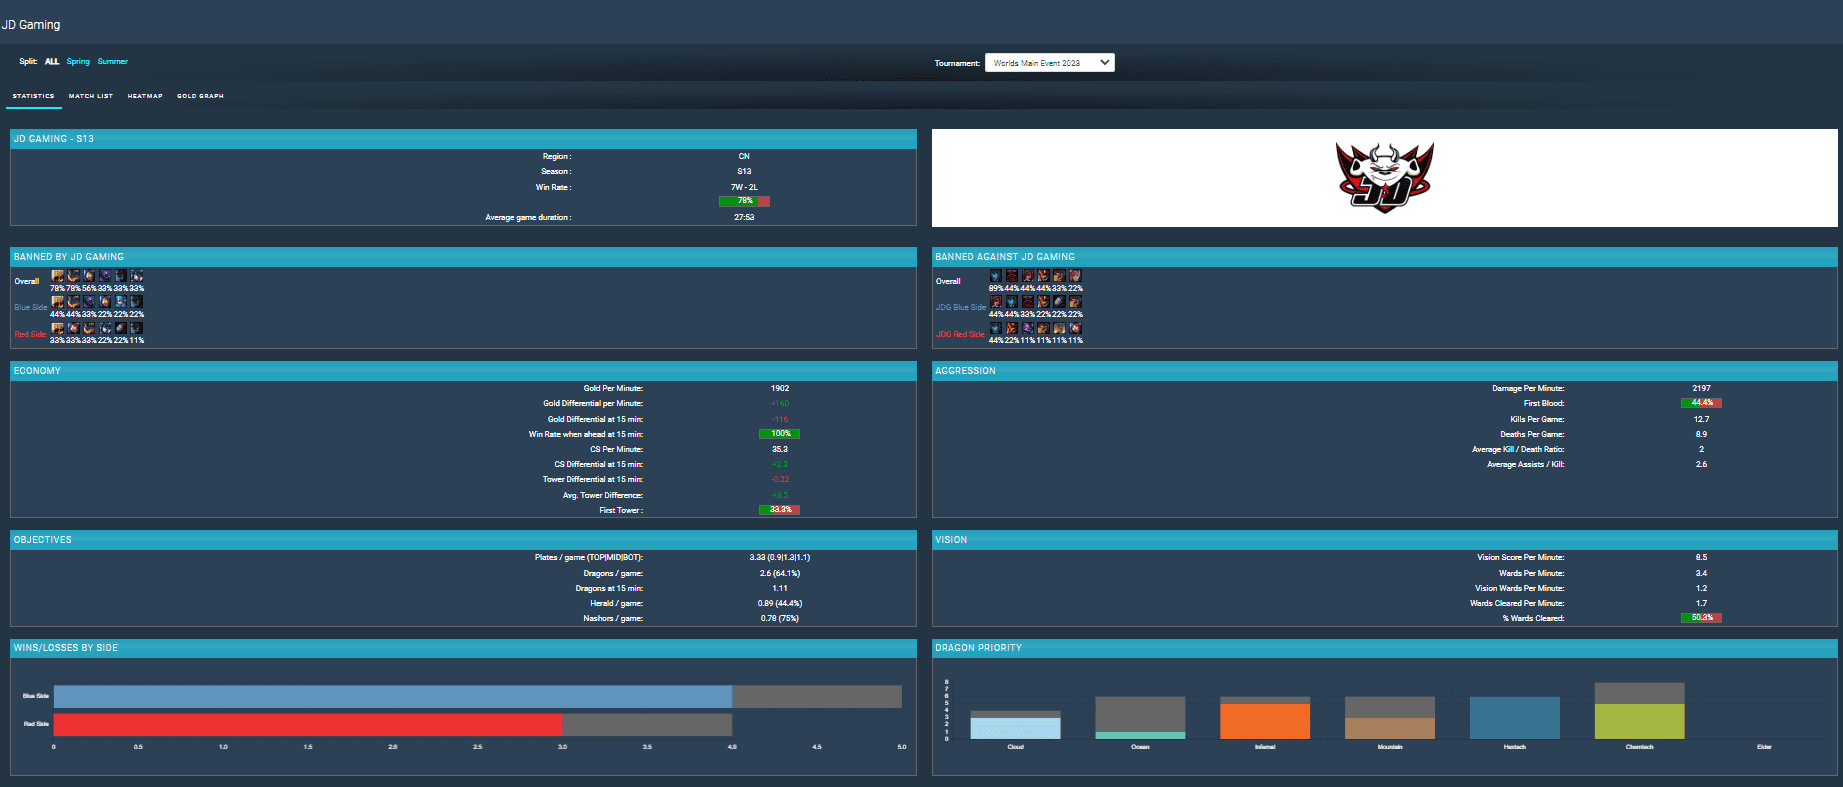The height and width of the screenshot is (787, 1843).
Task: Click the orange Infernal dragon bar
Action: coord(1265,721)
